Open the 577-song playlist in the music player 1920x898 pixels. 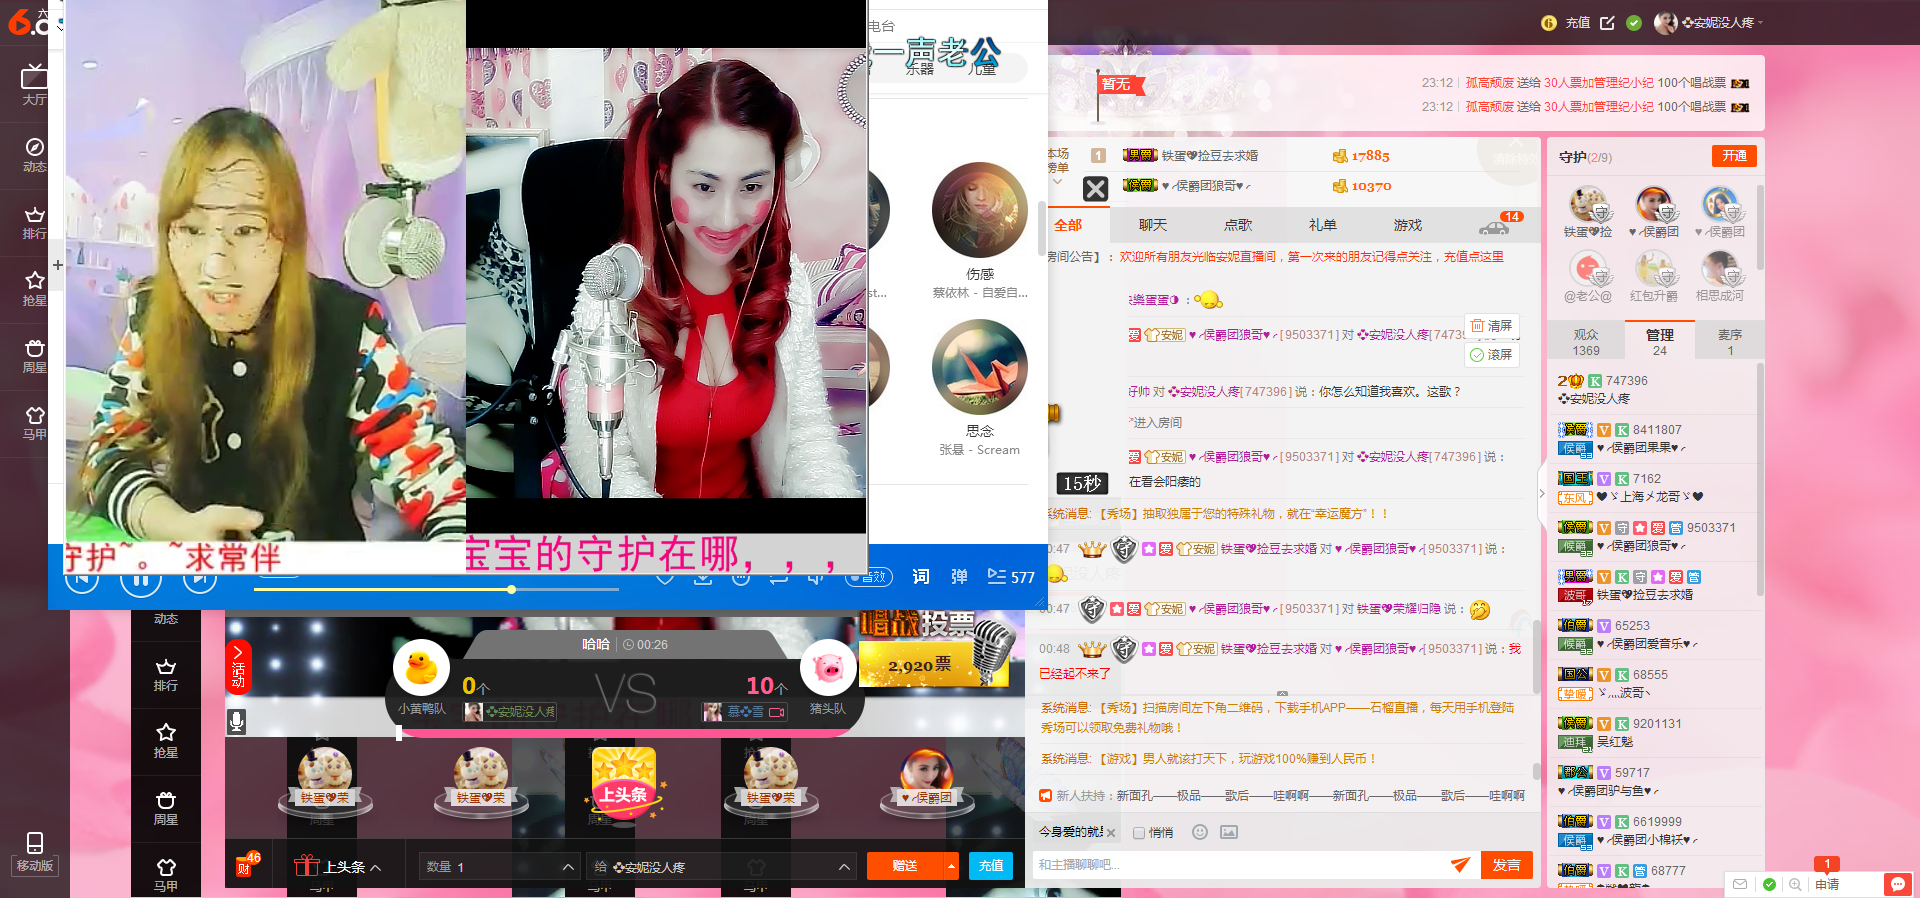(x=1011, y=577)
